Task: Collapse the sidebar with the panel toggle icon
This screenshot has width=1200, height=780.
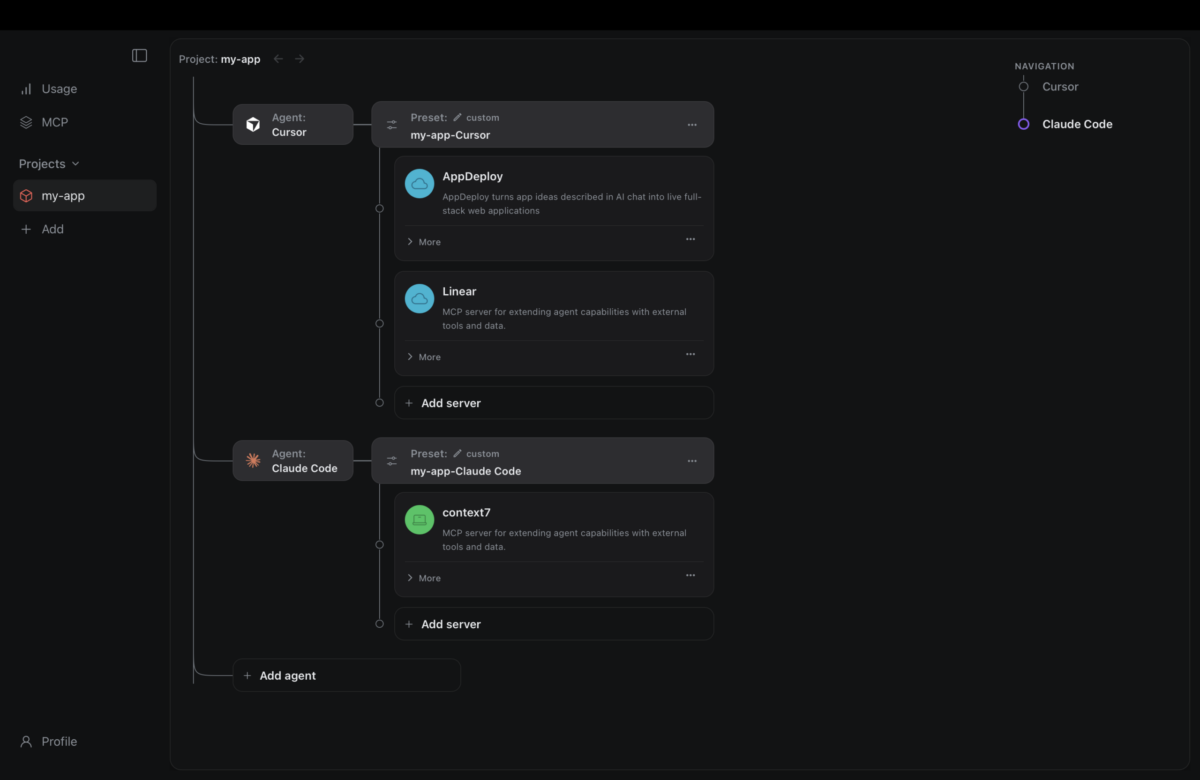Action: tap(139, 56)
